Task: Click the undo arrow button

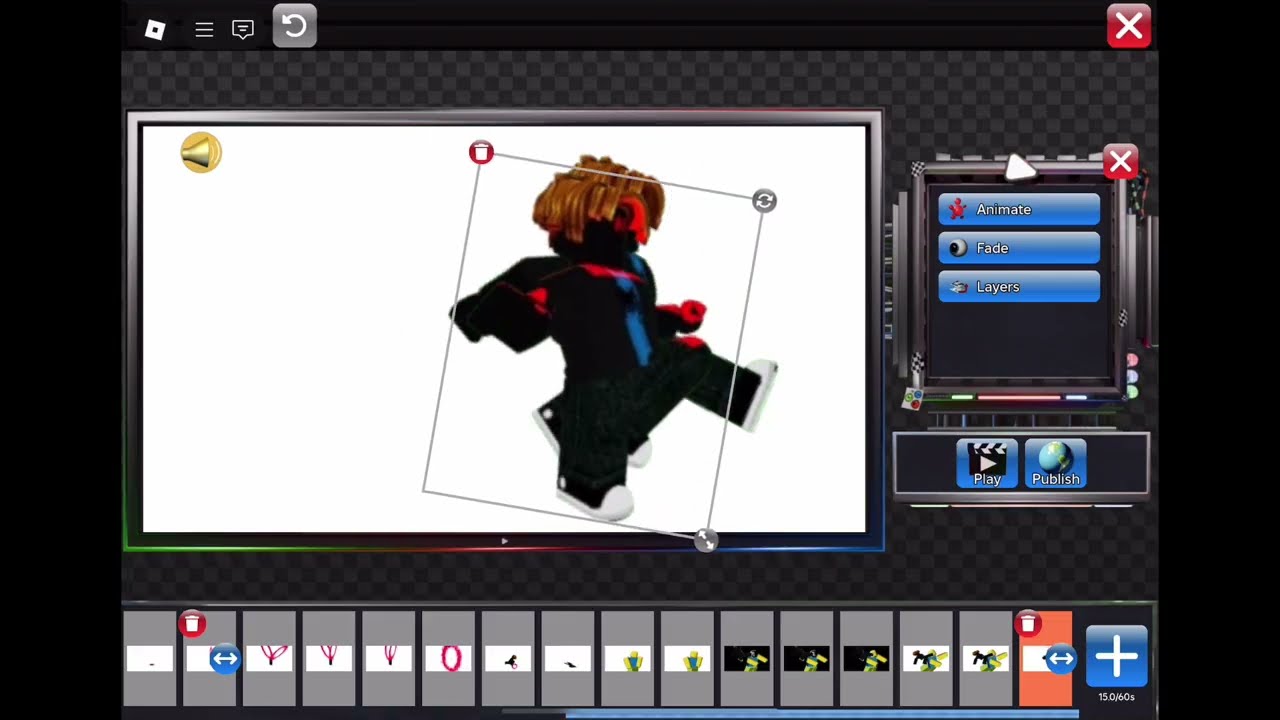Action: (294, 26)
